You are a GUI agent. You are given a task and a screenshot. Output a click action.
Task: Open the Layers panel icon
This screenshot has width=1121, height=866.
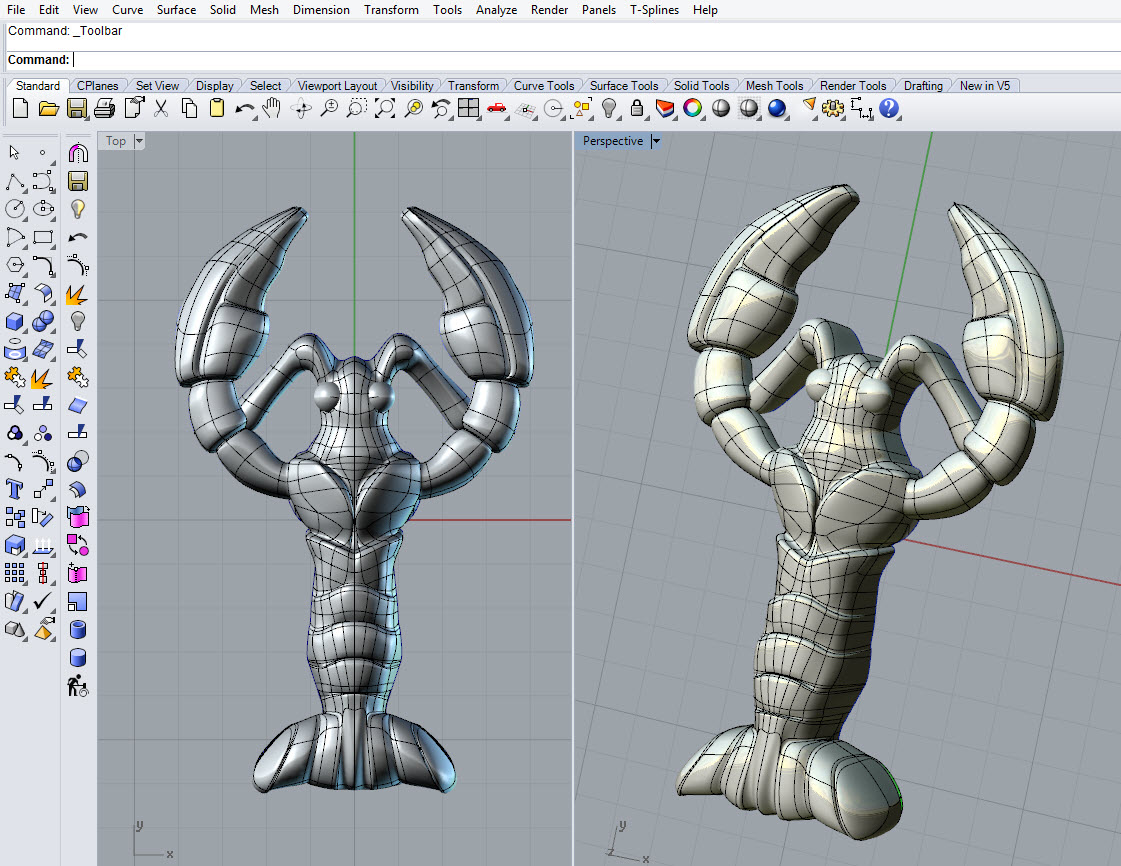665,109
